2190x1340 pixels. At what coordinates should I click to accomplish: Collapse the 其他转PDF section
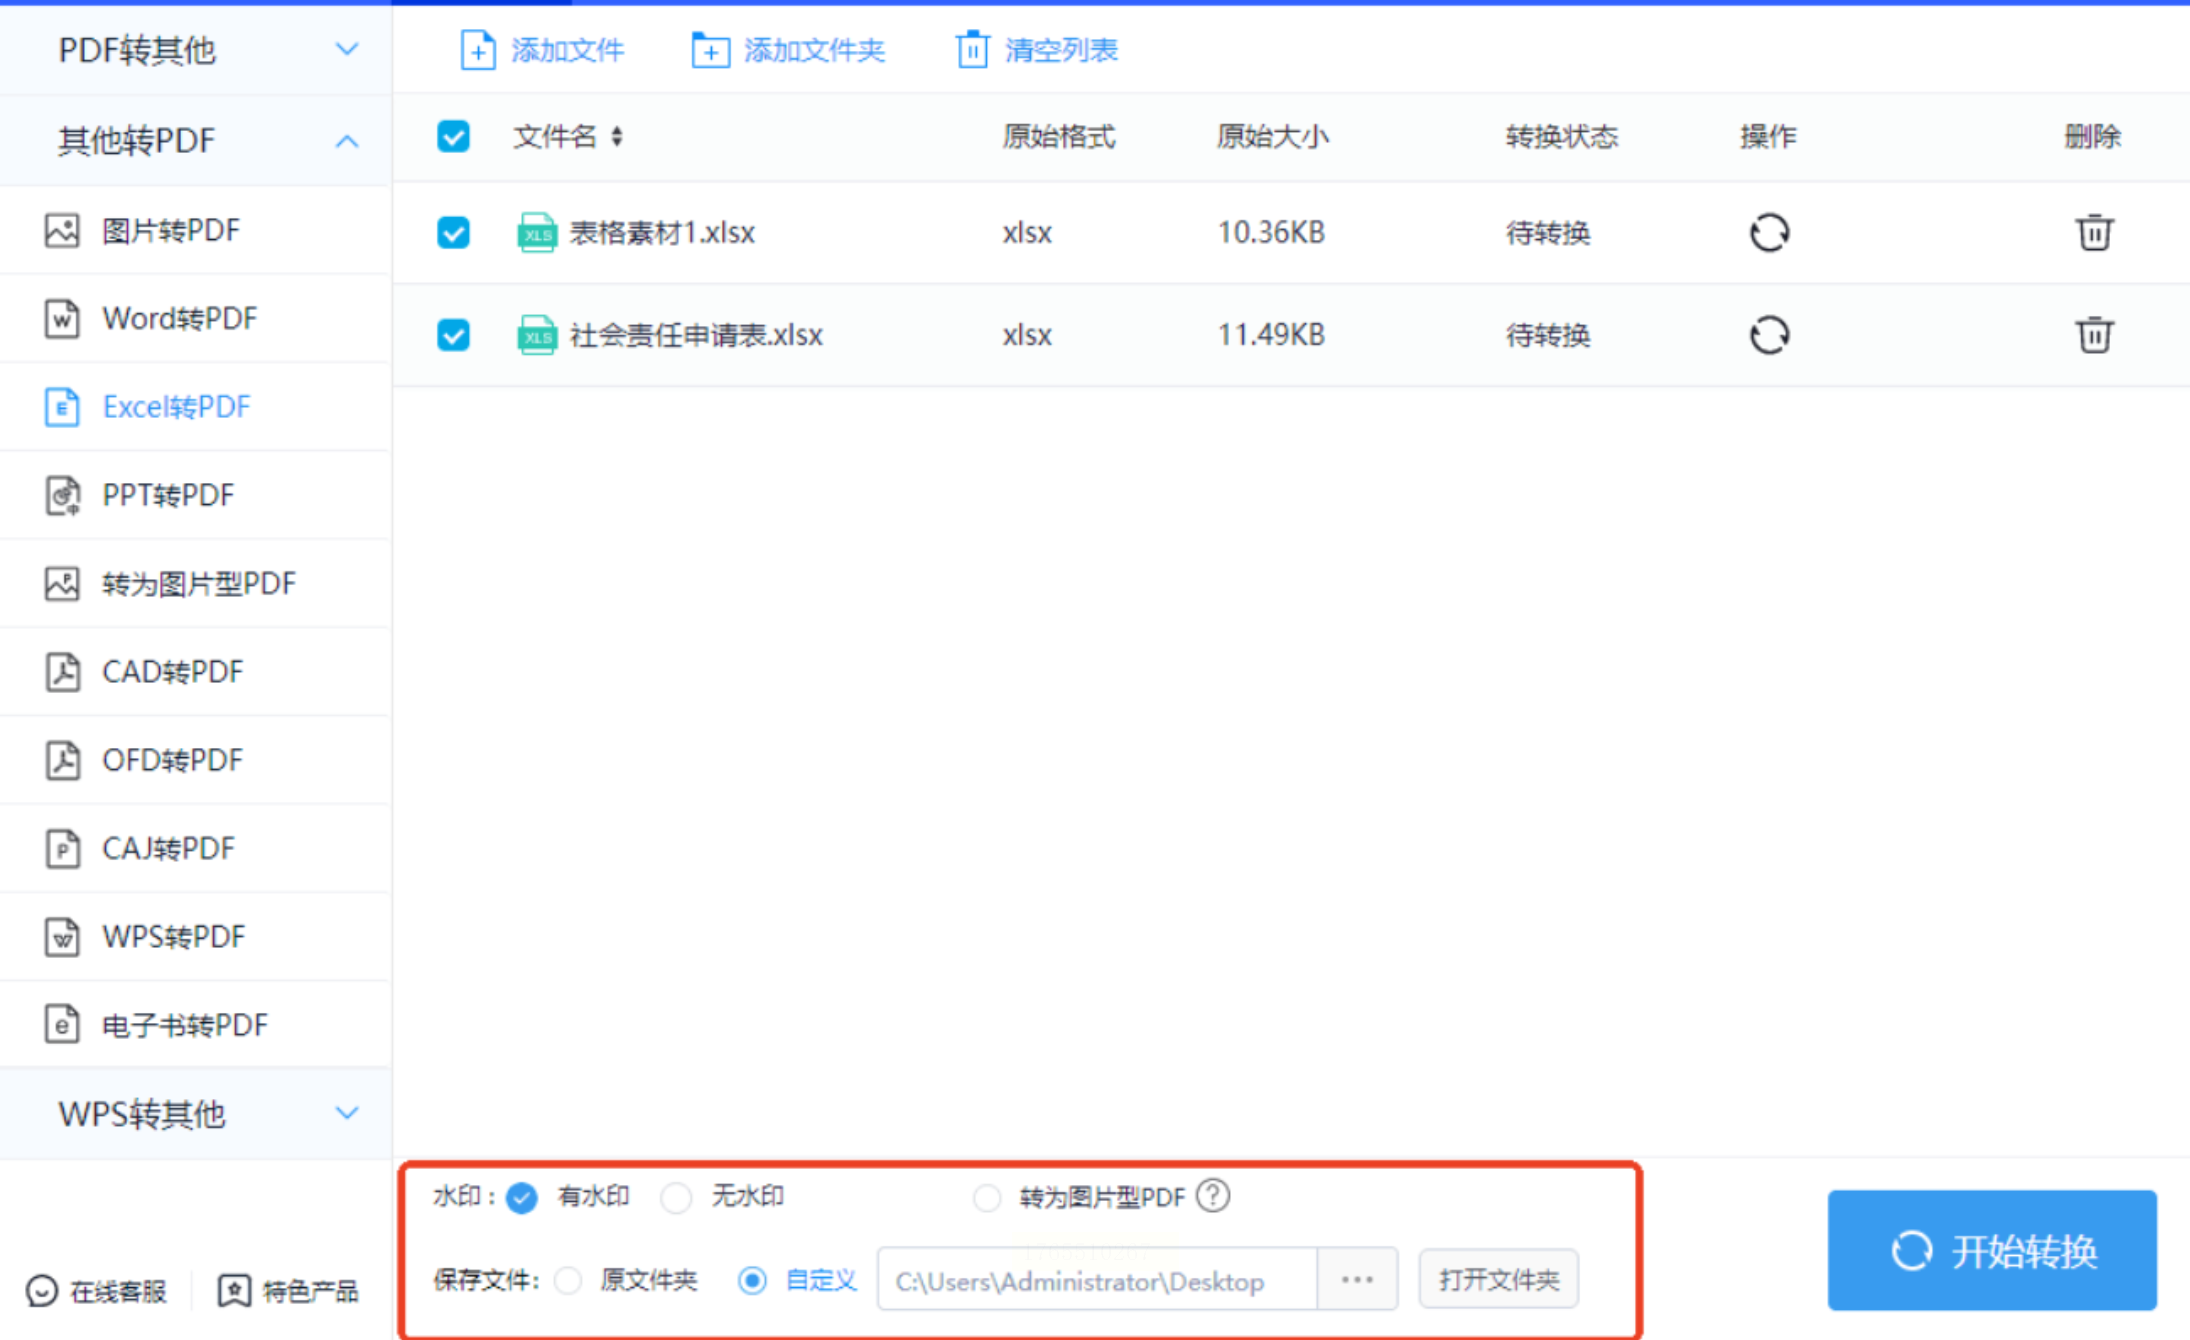pos(346,141)
